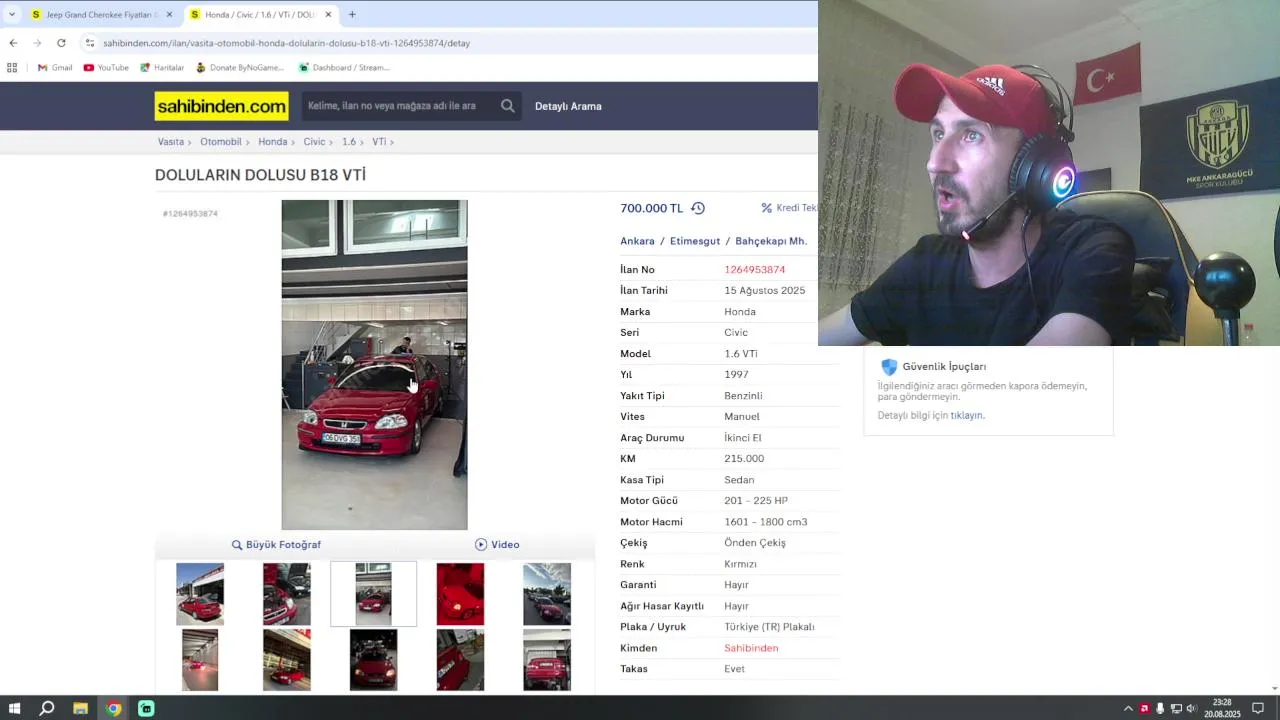Open the Gmail bookmark

(x=55, y=68)
